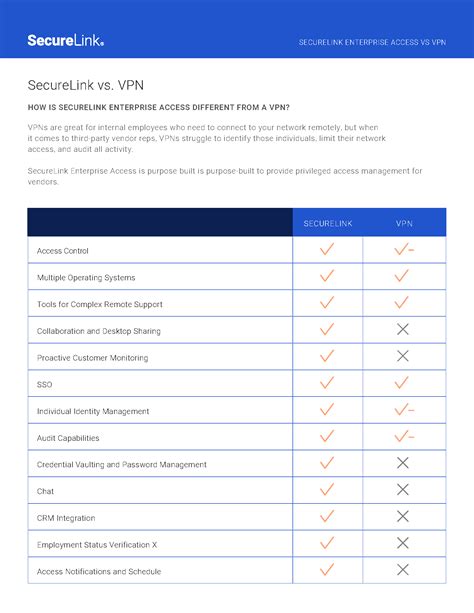Click VPN X mark for Chat row
Screen dimensions: 474x613
click(x=403, y=489)
